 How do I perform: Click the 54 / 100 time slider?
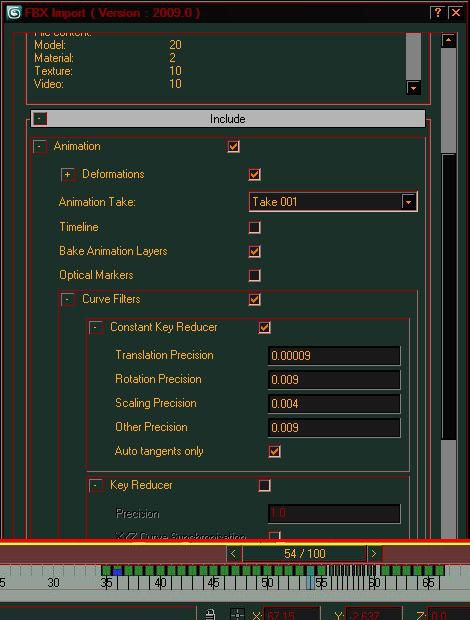click(304, 554)
